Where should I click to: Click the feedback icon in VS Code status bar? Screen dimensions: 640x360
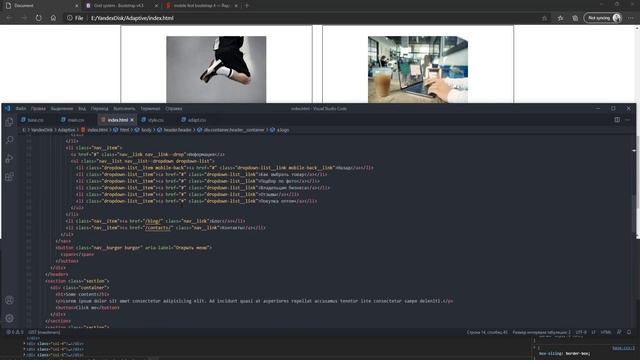(619, 332)
